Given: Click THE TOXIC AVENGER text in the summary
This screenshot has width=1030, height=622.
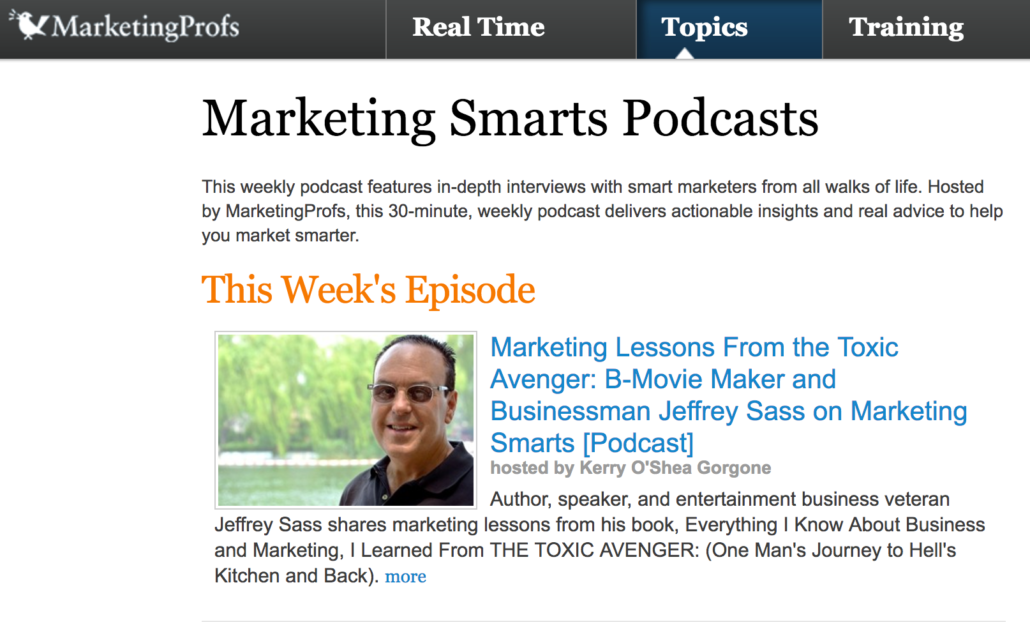Looking at the screenshot, I should coord(594,550).
